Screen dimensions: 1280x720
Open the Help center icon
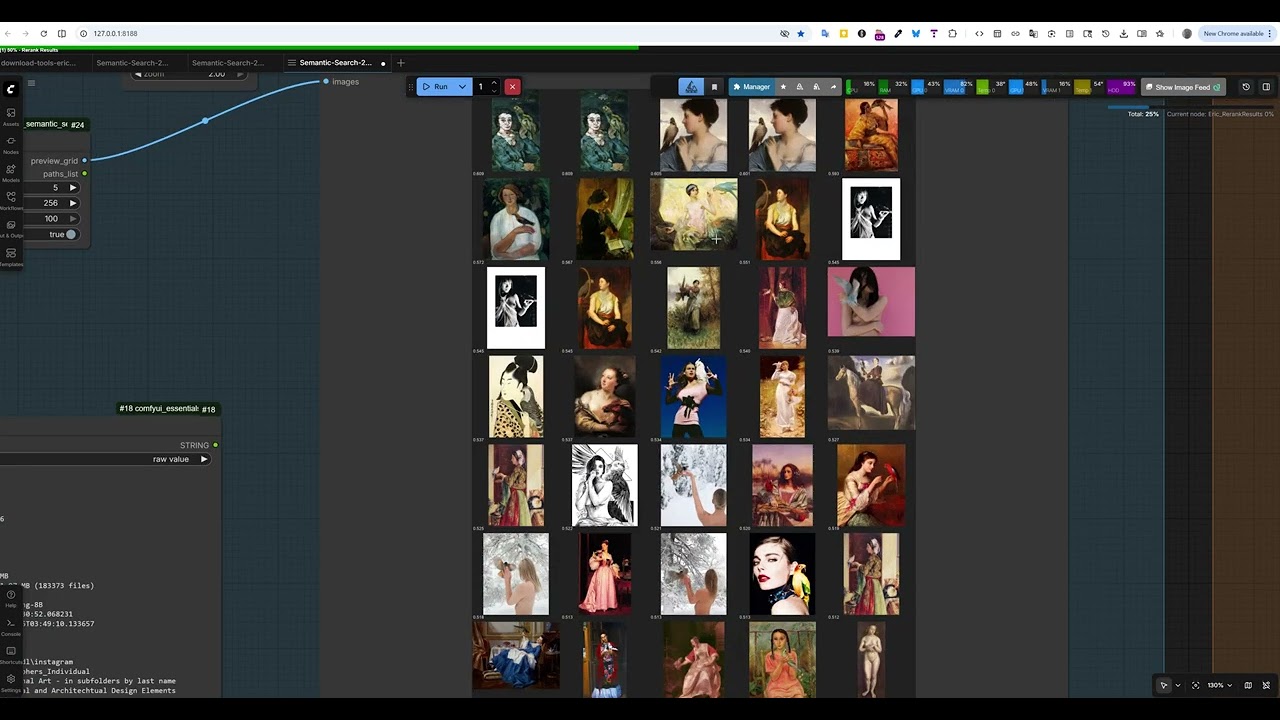(11, 597)
